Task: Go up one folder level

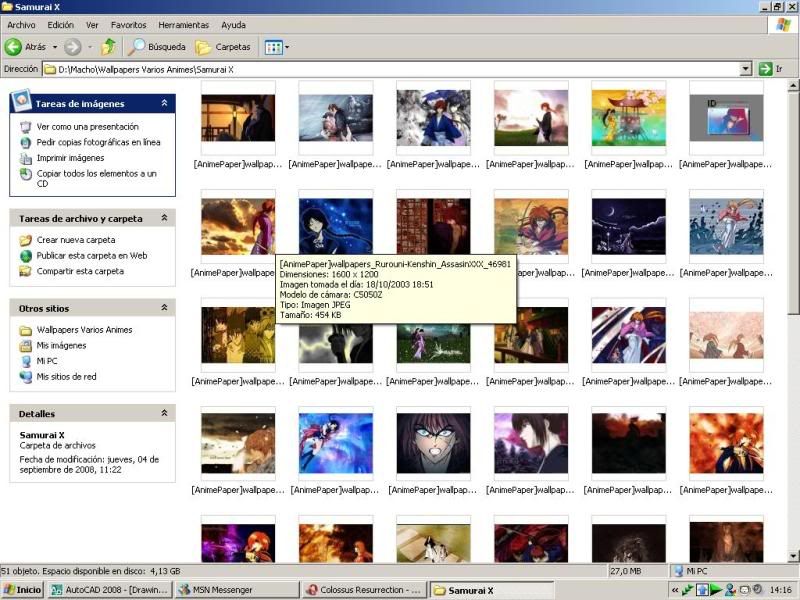Action: [108, 47]
